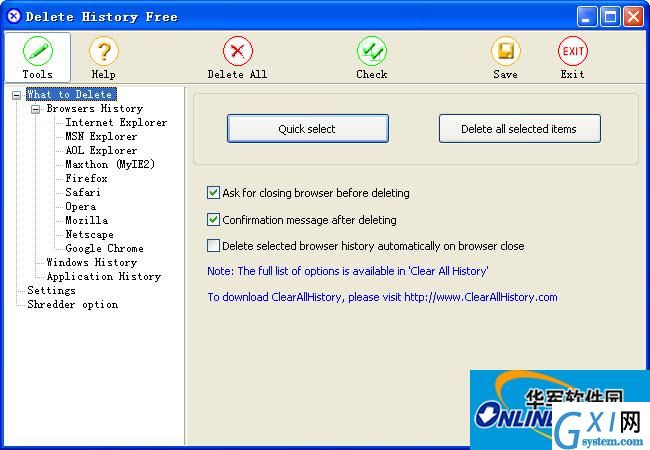This screenshot has width=650, height=450.
Task: Collapse the Browsers History node
Action: (36, 109)
